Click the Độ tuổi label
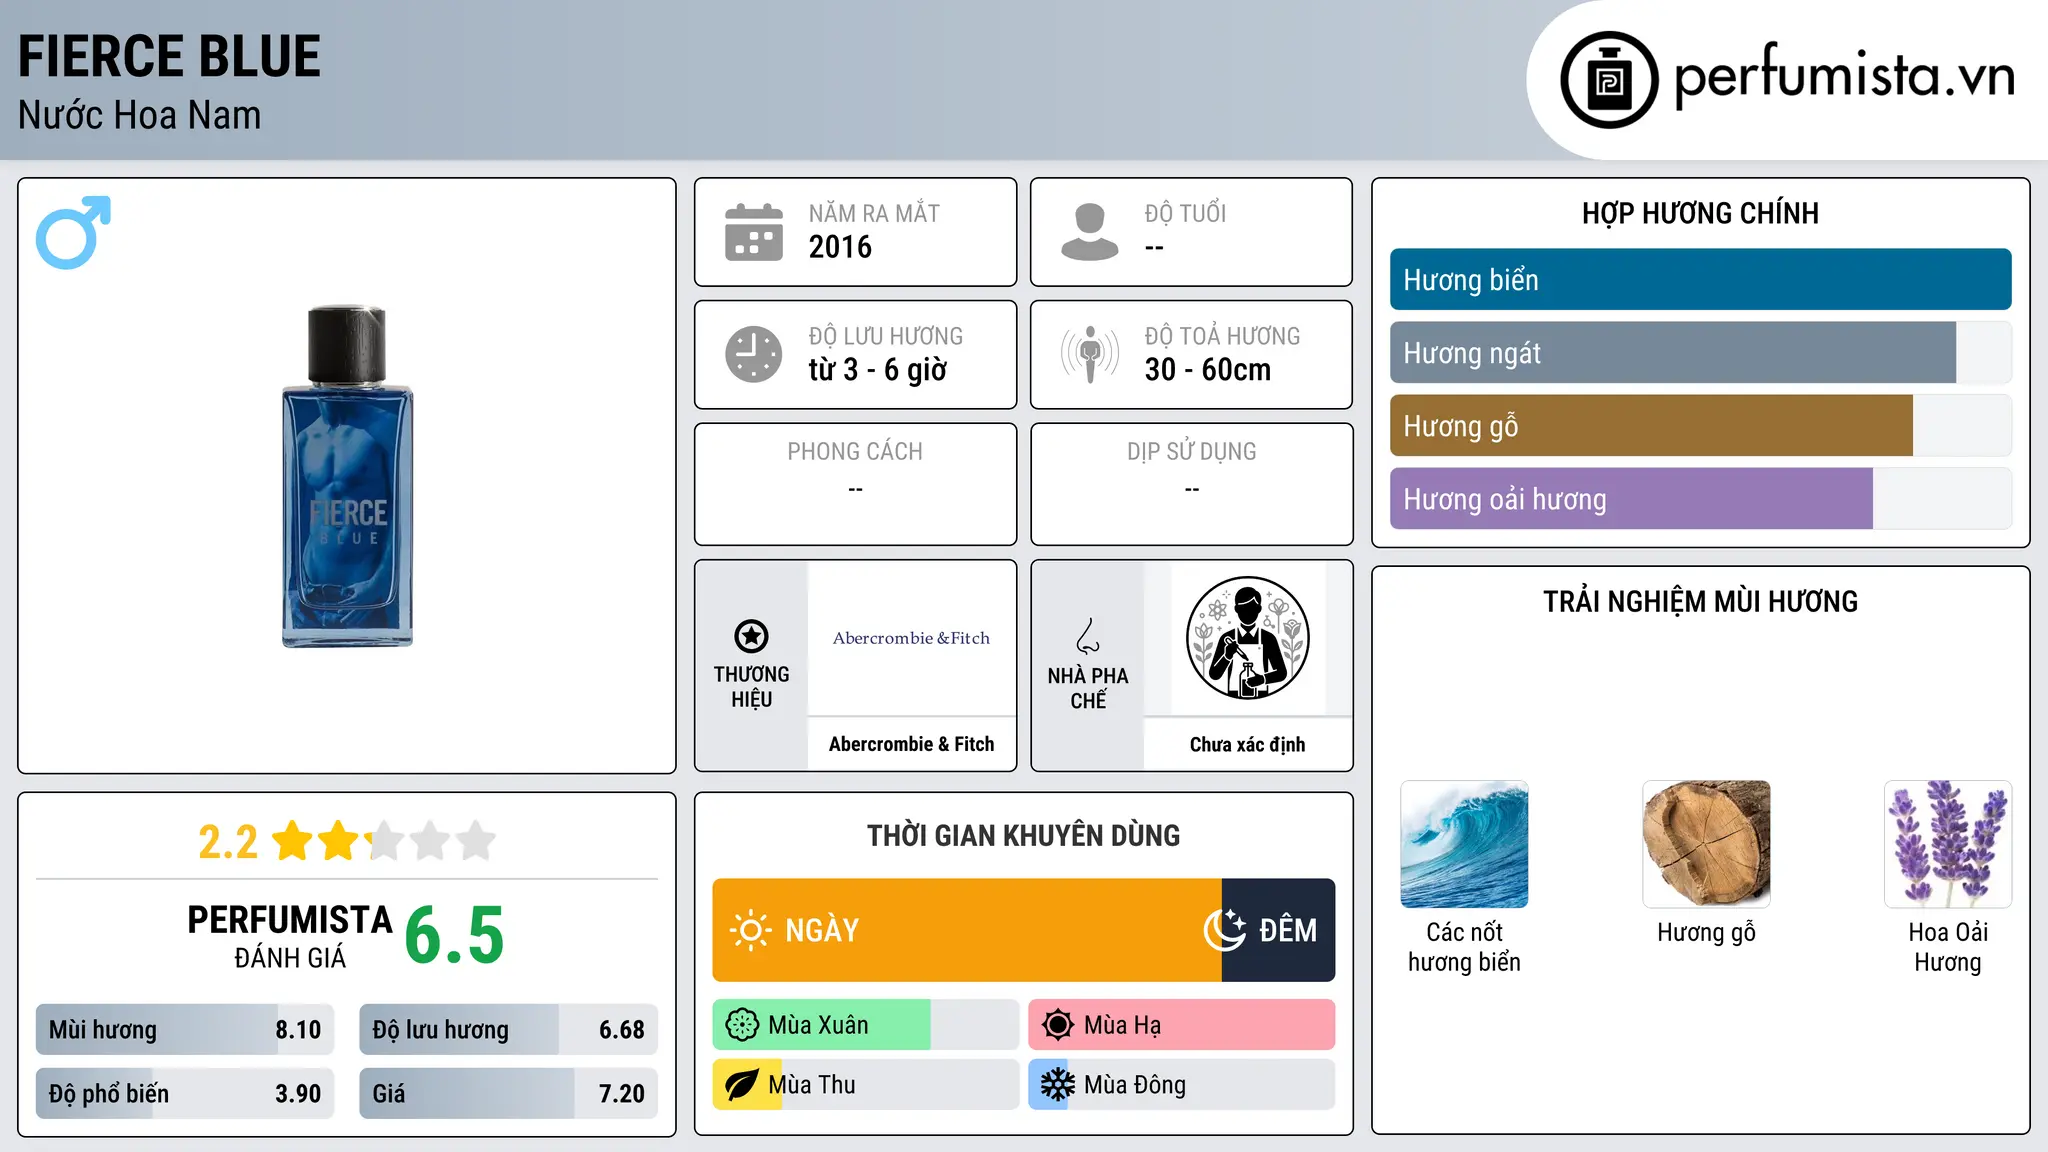Image resolution: width=2048 pixels, height=1152 pixels. pyautogui.click(x=1185, y=213)
